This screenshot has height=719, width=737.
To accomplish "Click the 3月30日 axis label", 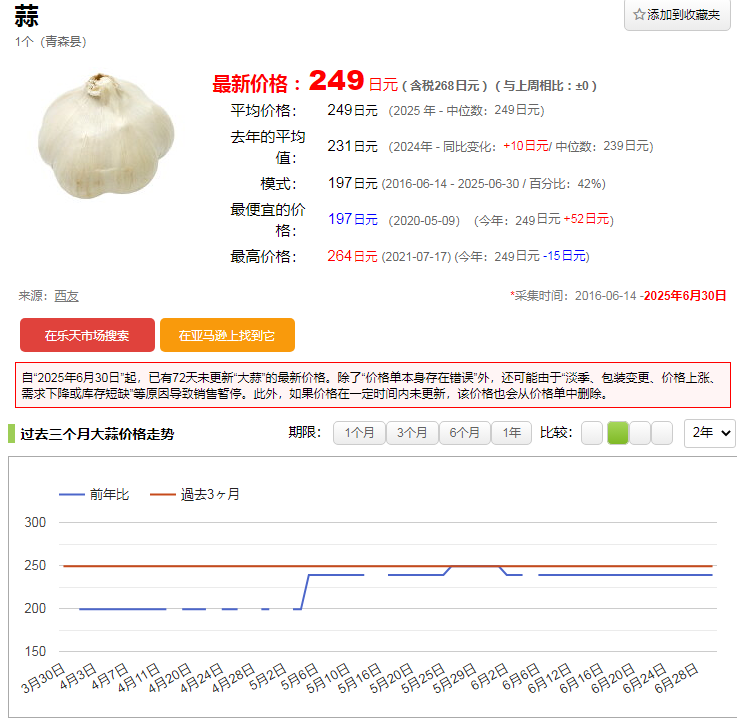I will coord(43,678).
